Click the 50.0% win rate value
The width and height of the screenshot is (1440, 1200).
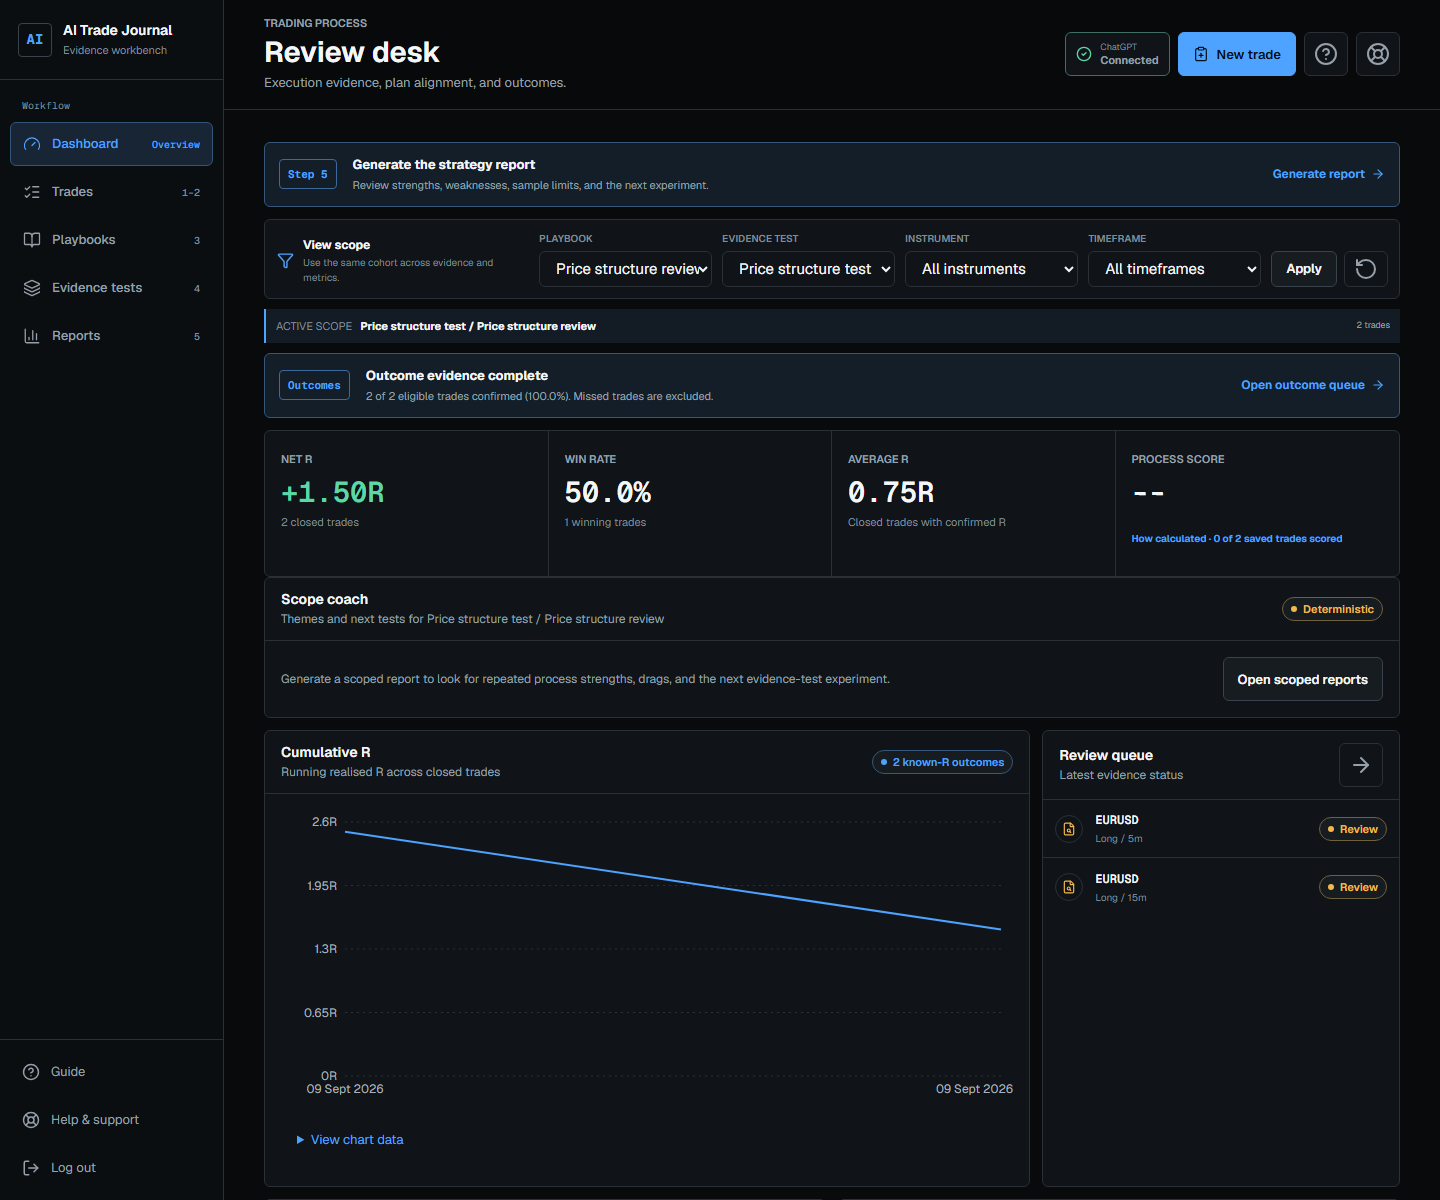click(608, 493)
